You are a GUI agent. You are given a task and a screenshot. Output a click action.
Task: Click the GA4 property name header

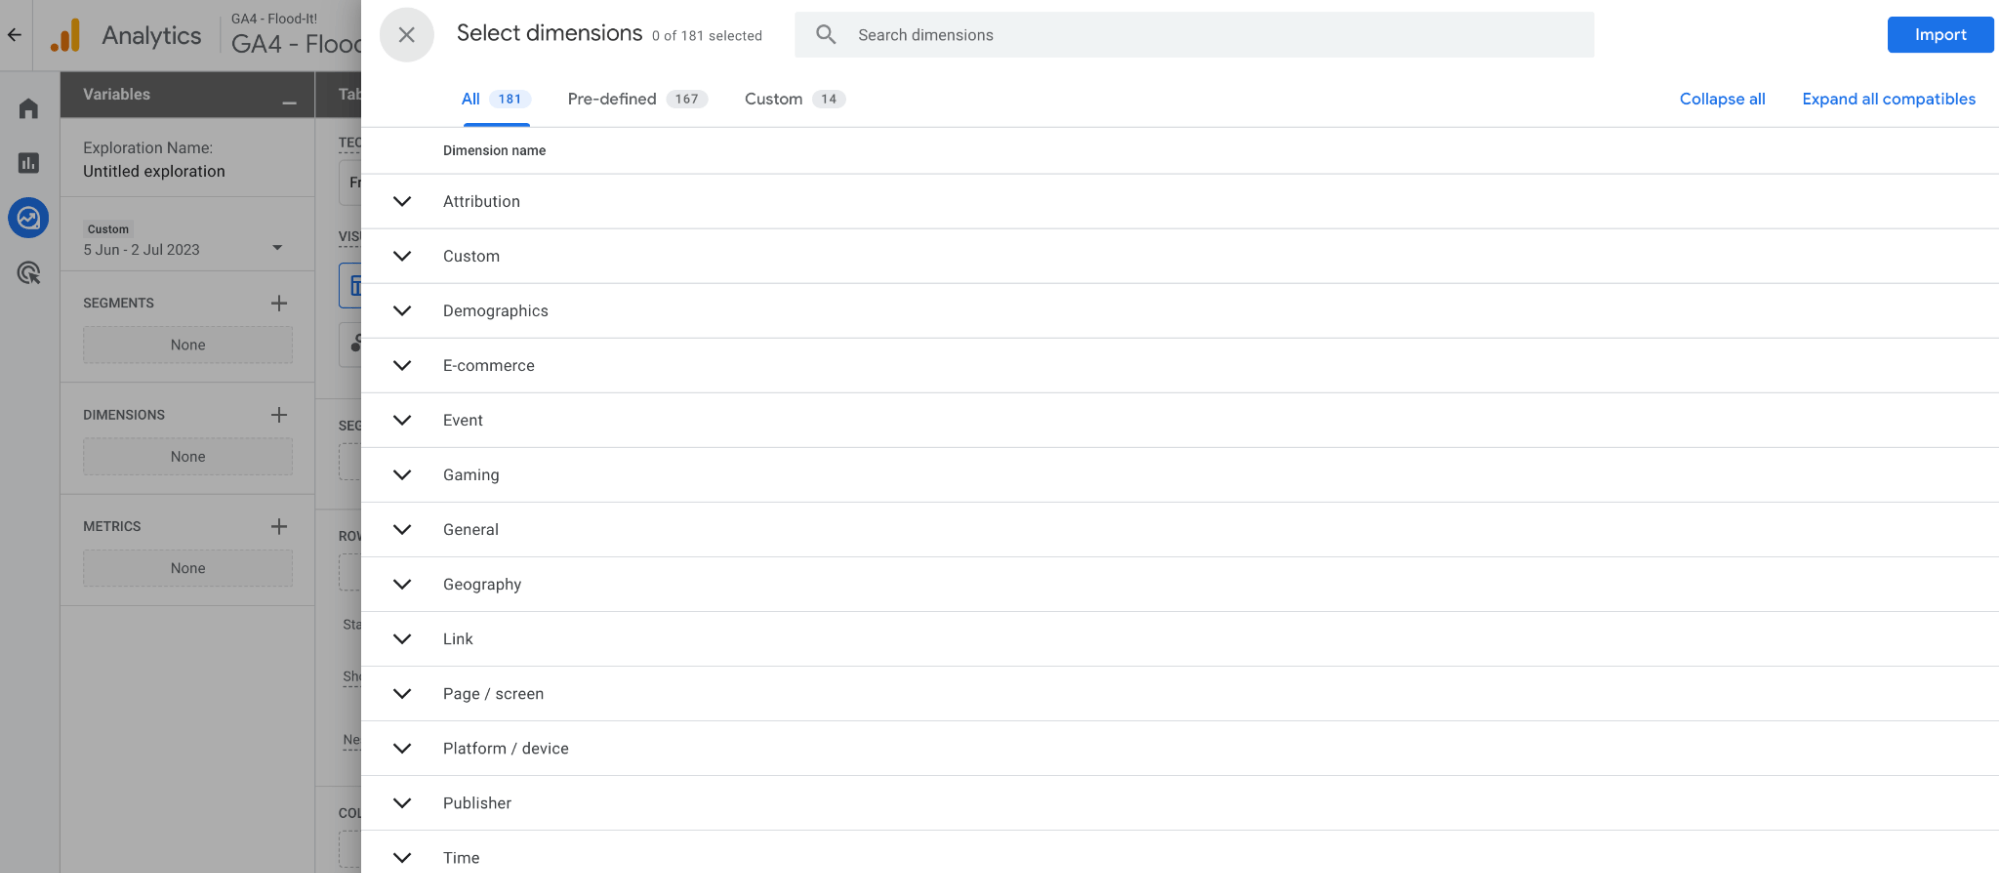pos(296,44)
